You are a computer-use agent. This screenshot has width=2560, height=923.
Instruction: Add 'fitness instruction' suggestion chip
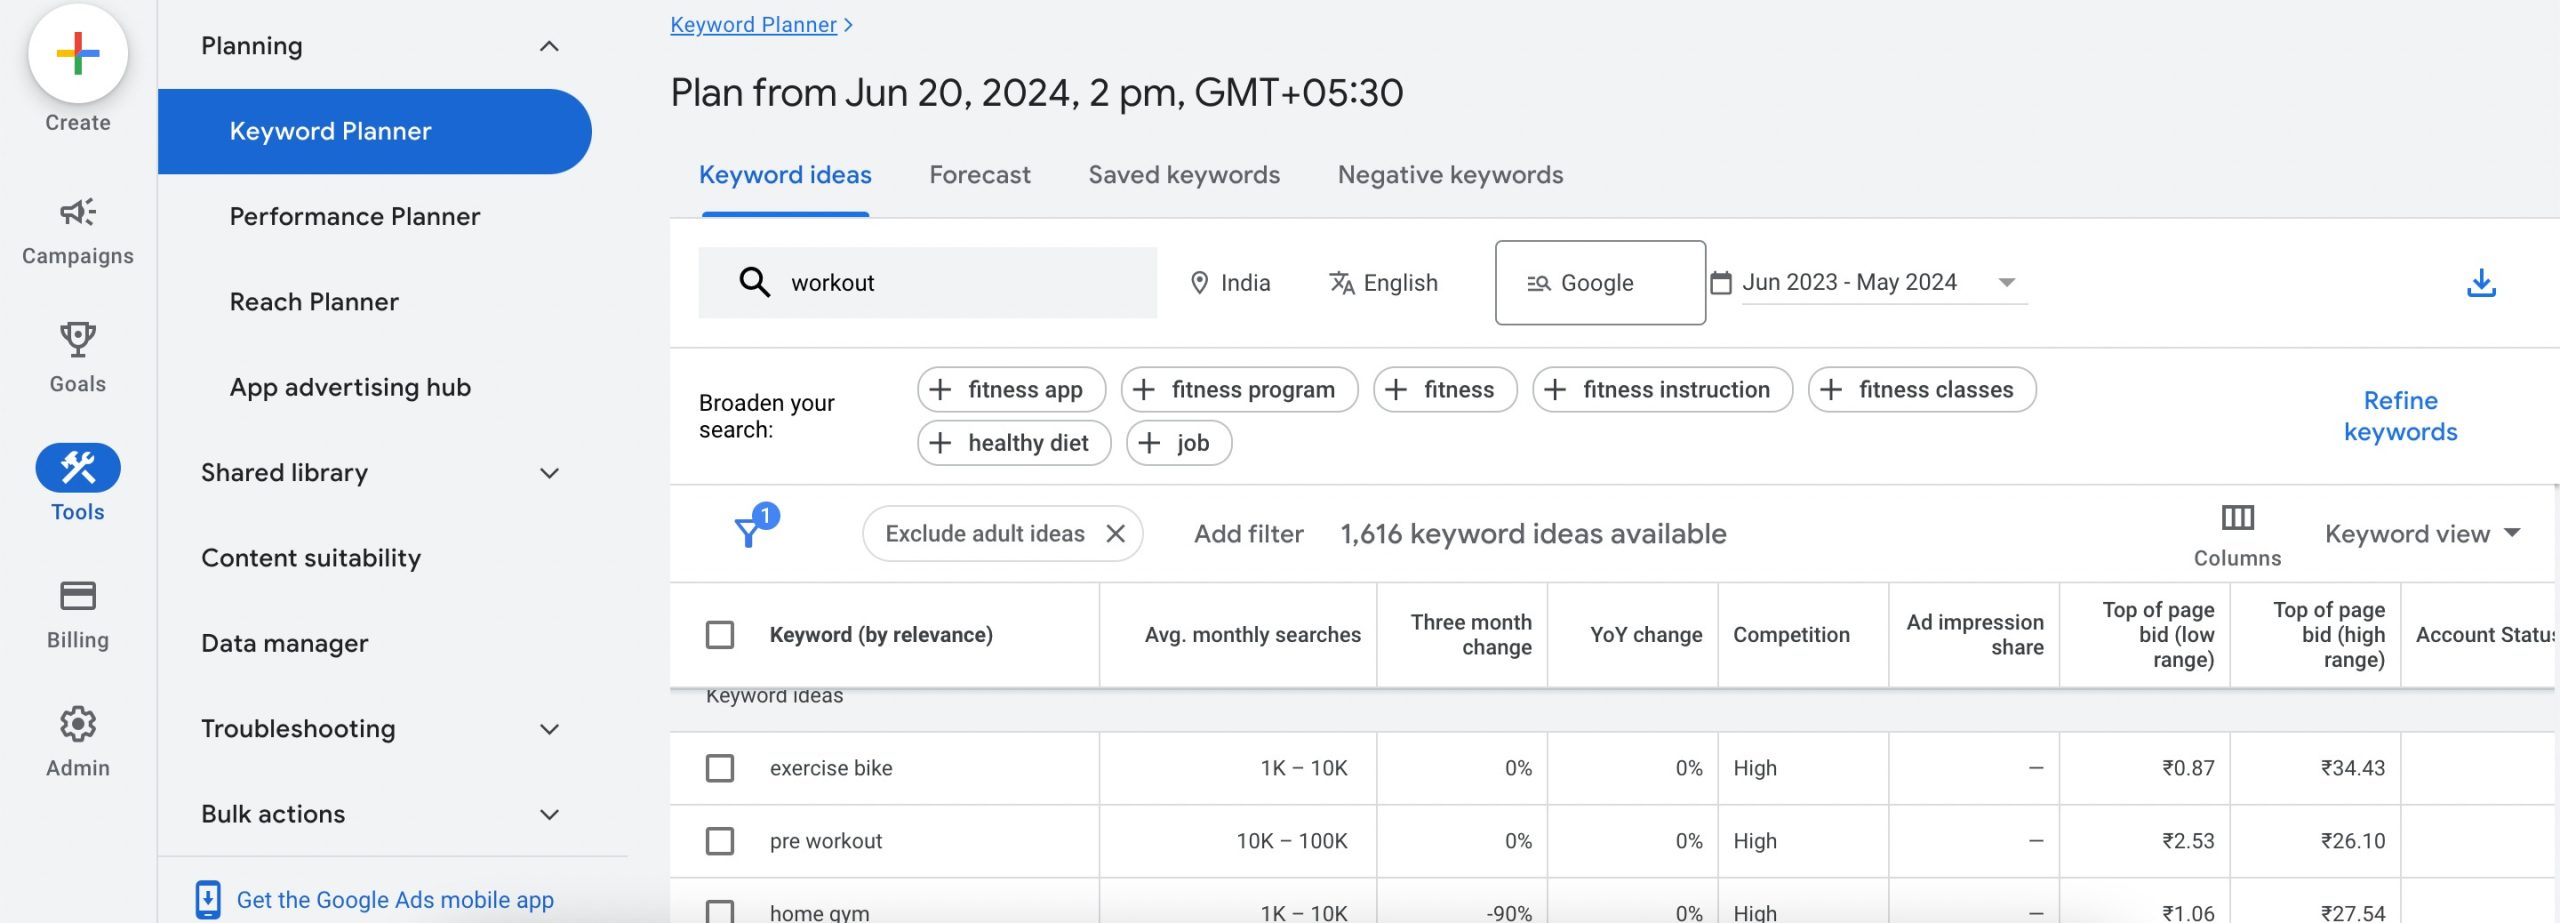pos(1662,389)
